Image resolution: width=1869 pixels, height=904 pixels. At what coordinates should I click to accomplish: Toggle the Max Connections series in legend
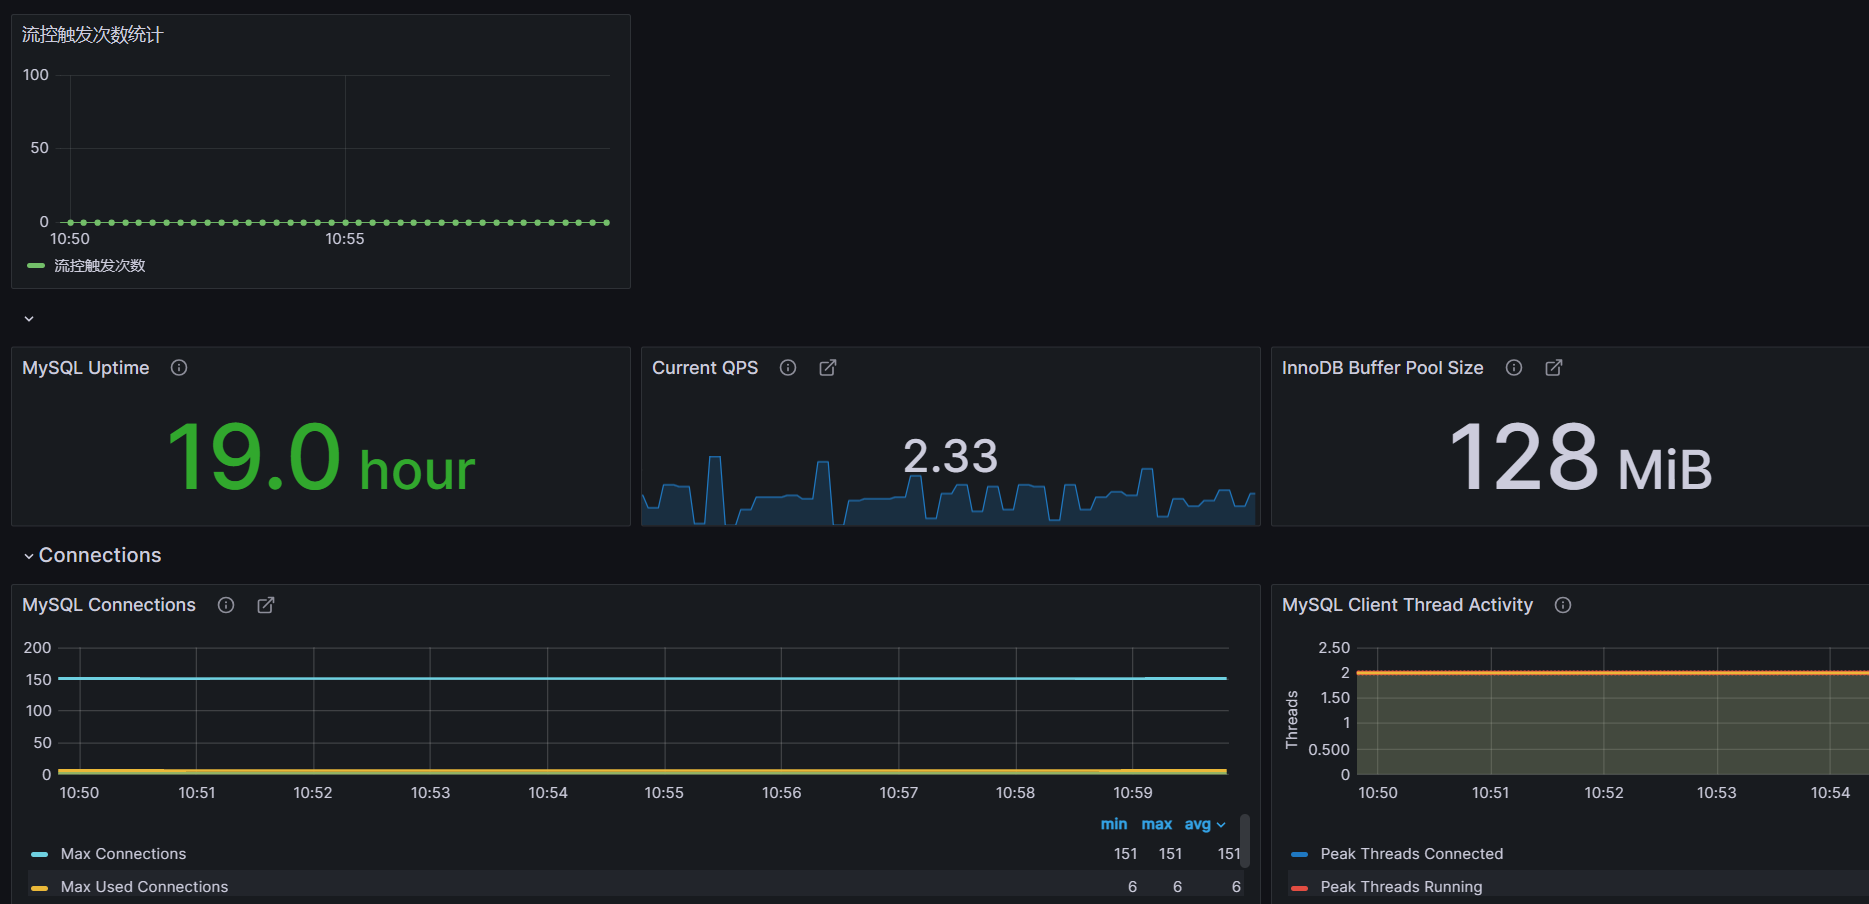[x=123, y=854]
